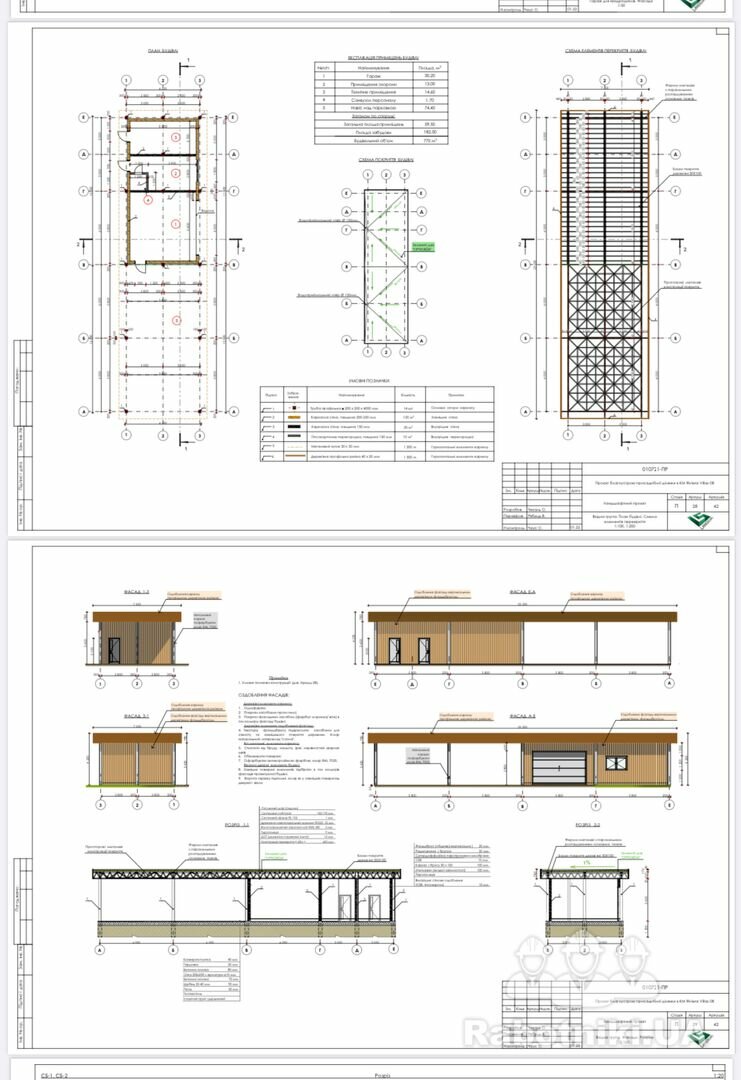Click the 'Навіс над парковкою' table row

point(382,107)
